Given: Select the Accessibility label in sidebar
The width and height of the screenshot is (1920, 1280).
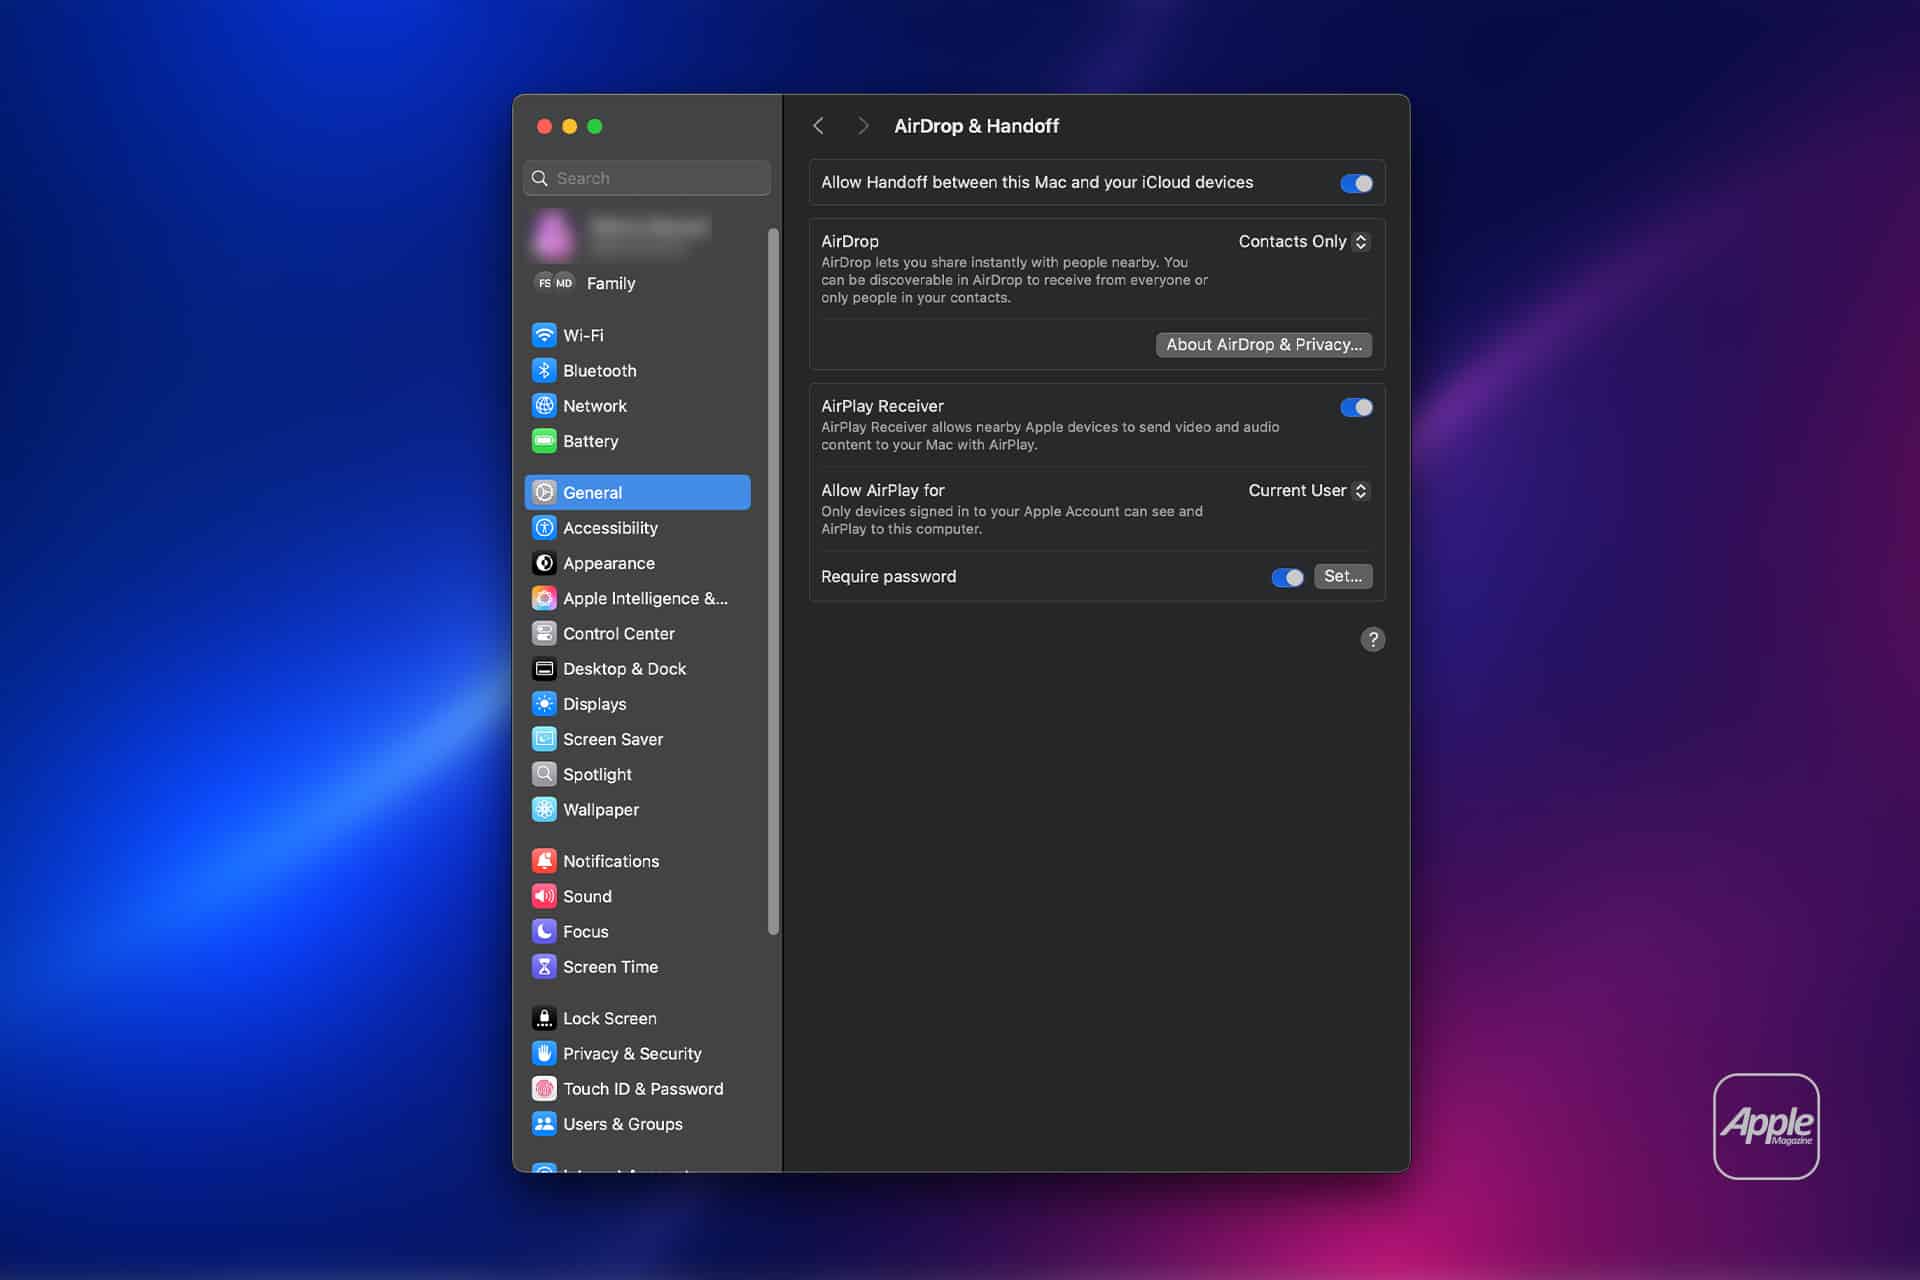Looking at the screenshot, I should tap(610, 528).
